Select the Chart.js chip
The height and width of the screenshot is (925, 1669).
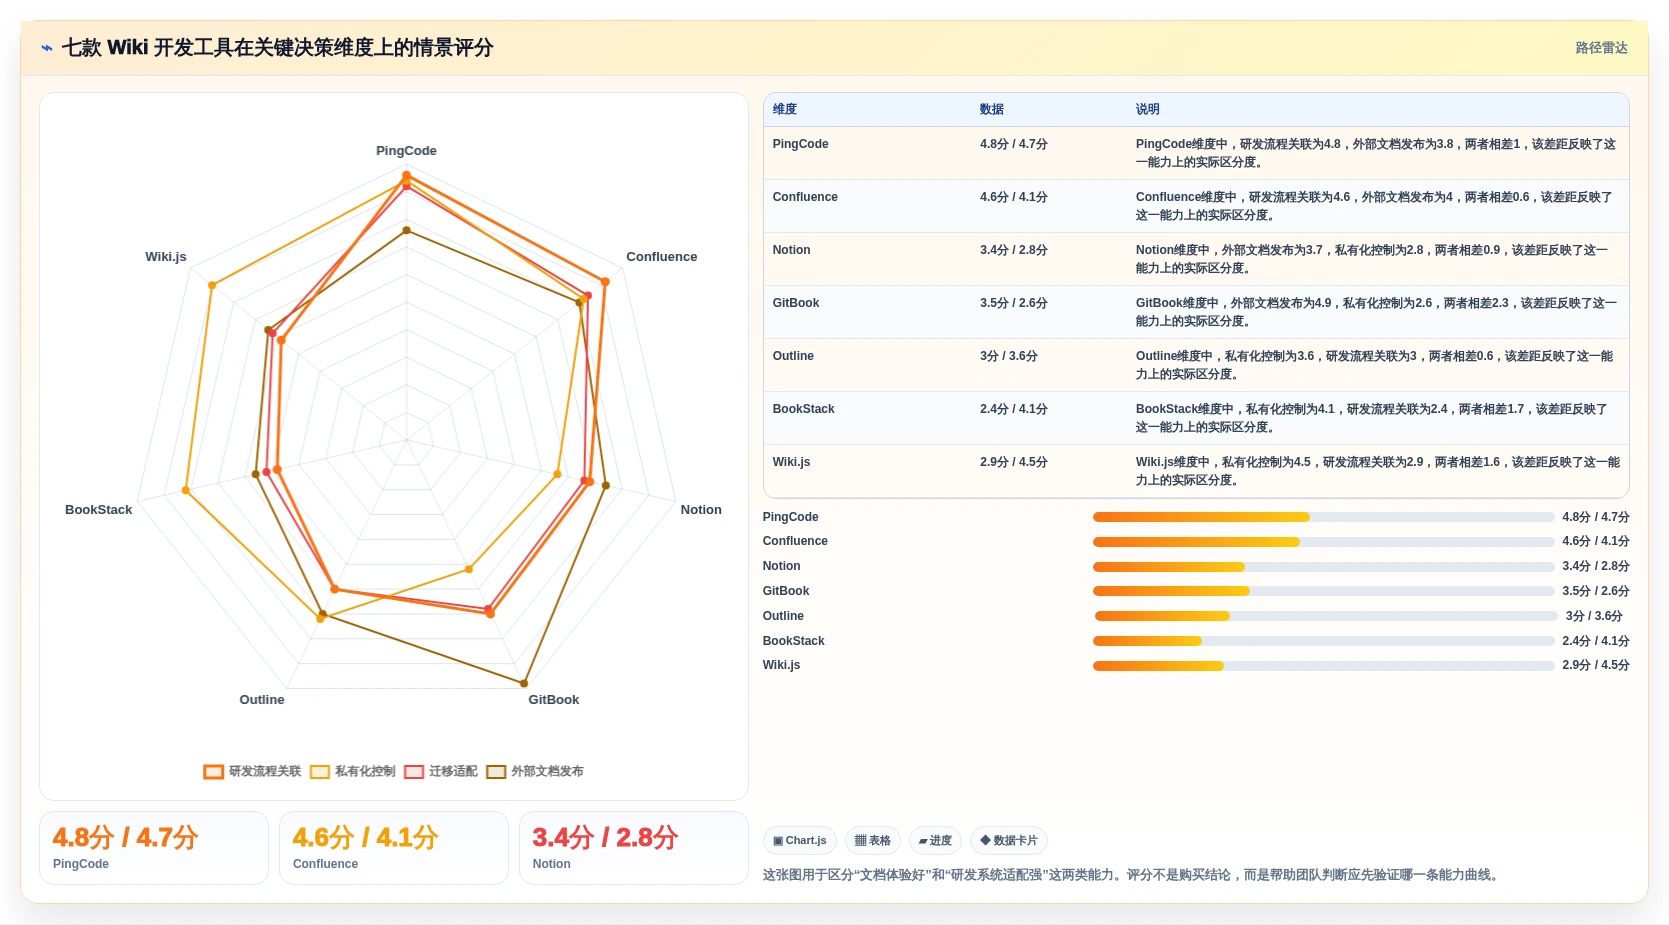click(800, 841)
